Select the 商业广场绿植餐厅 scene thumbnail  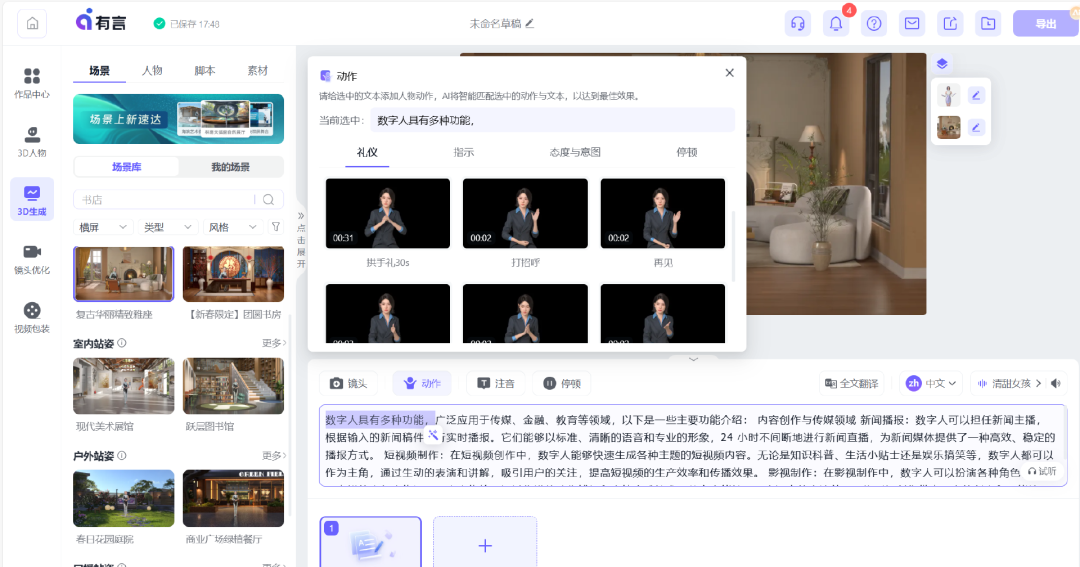[233, 498]
